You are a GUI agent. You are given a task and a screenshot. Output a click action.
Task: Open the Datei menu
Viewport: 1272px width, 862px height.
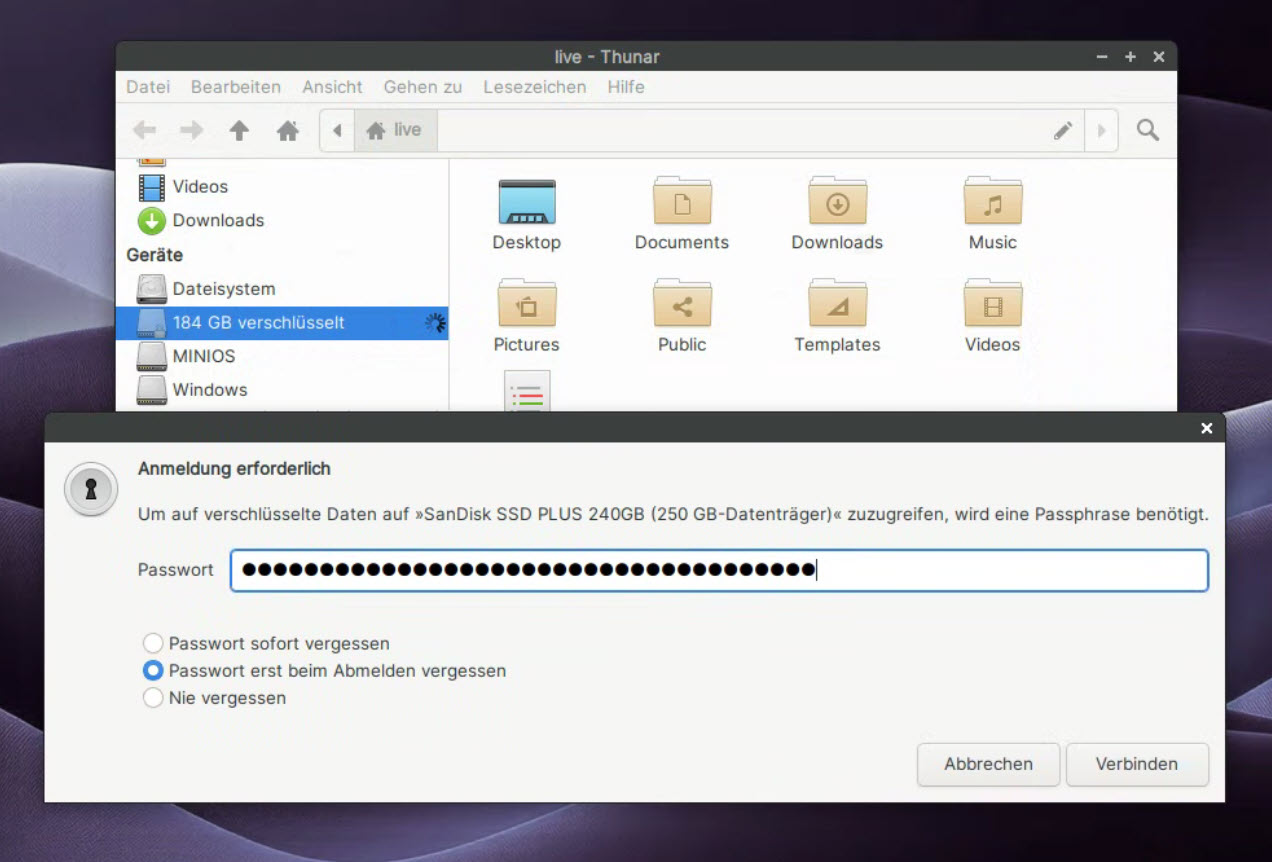148,87
